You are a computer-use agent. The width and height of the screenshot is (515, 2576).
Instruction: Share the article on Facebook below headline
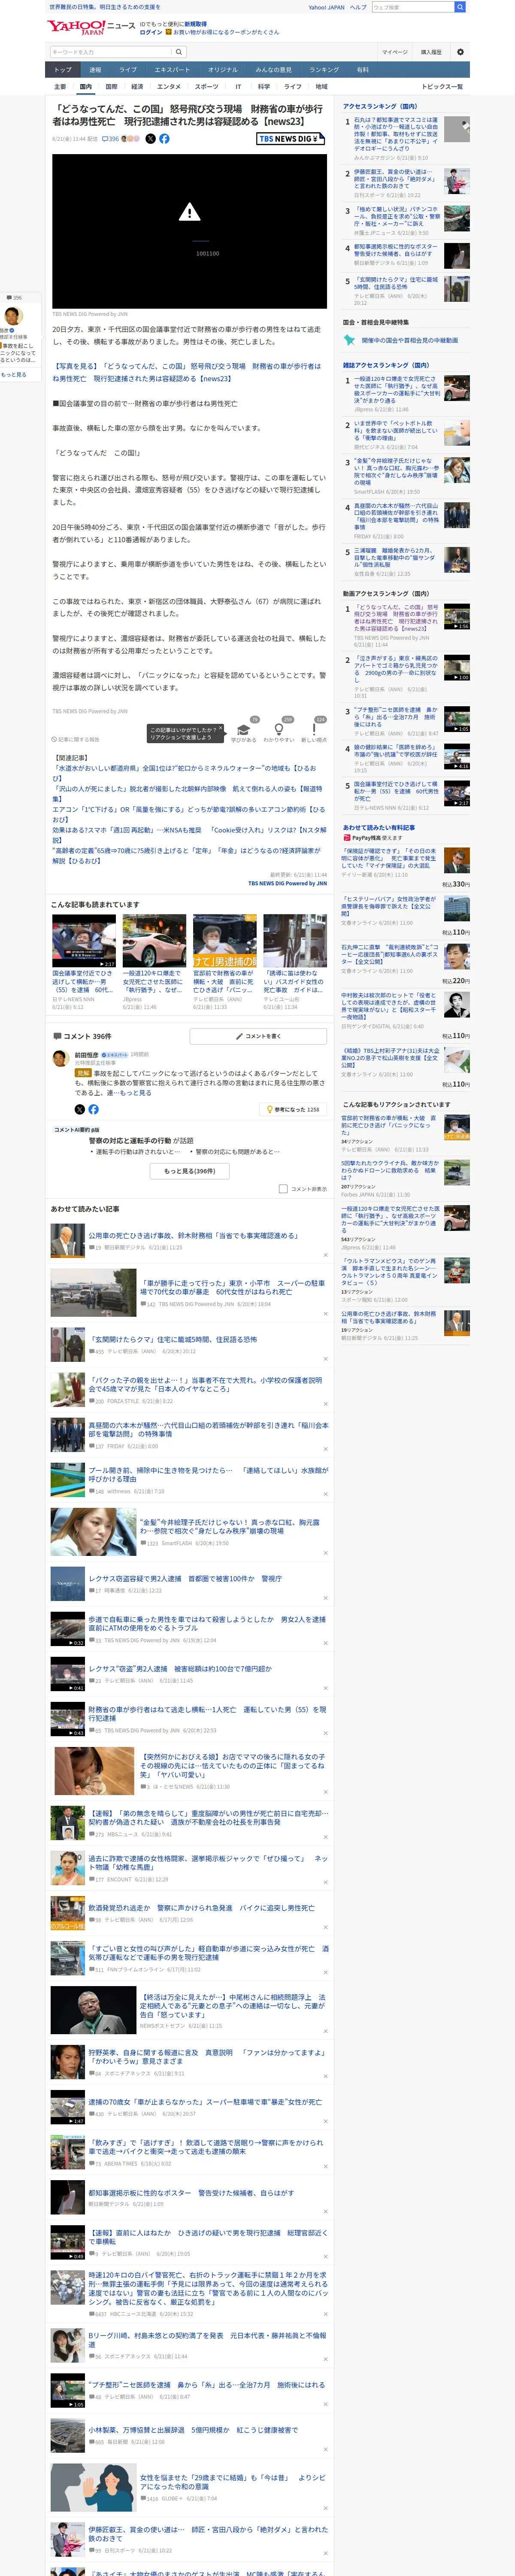(164, 139)
